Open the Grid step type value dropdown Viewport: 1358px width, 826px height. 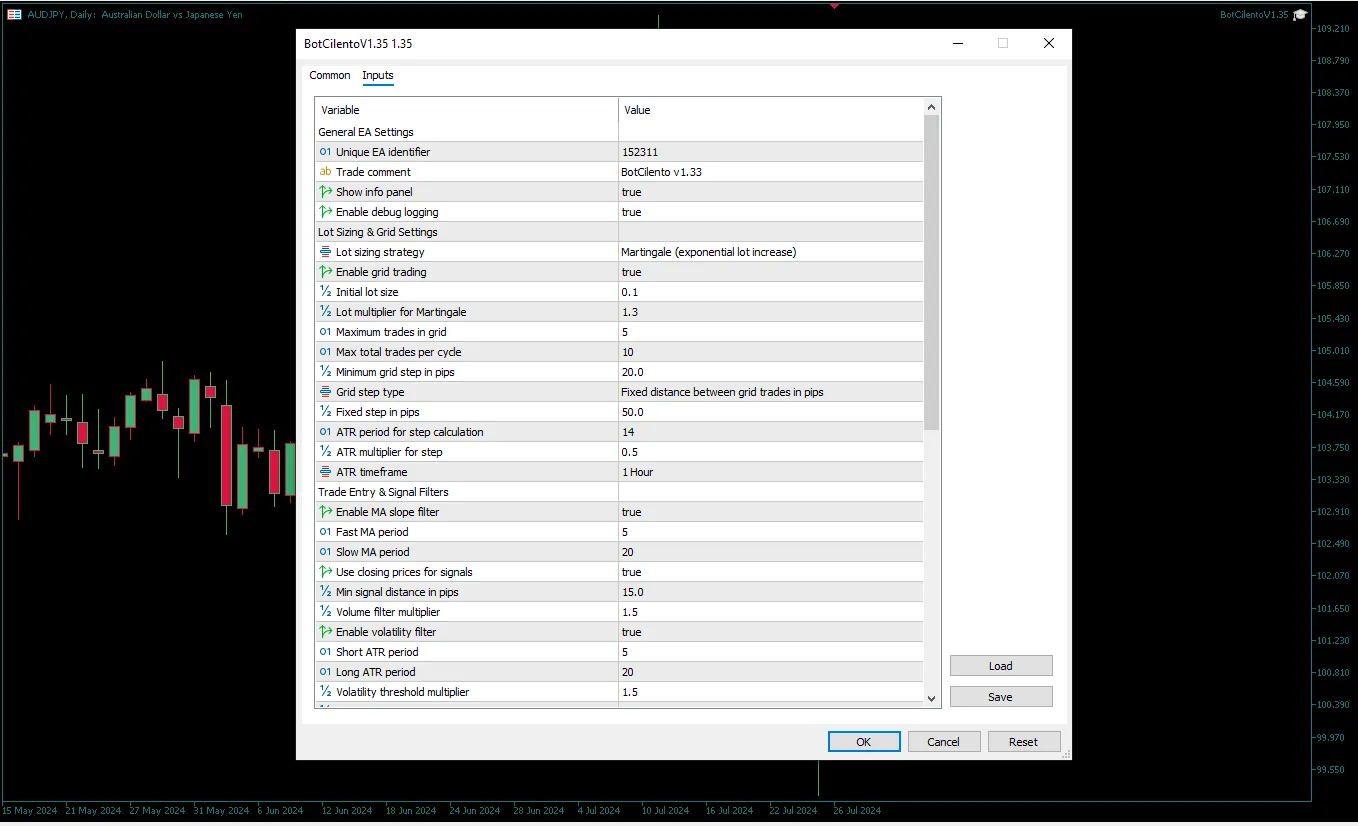tap(771, 392)
